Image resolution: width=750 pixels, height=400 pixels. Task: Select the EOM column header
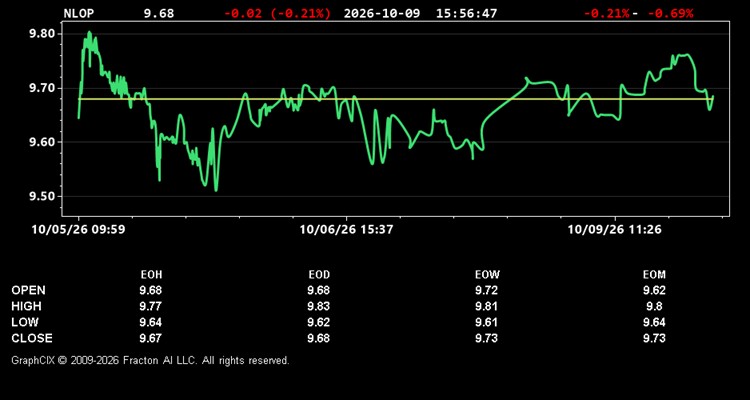pos(654,275)
